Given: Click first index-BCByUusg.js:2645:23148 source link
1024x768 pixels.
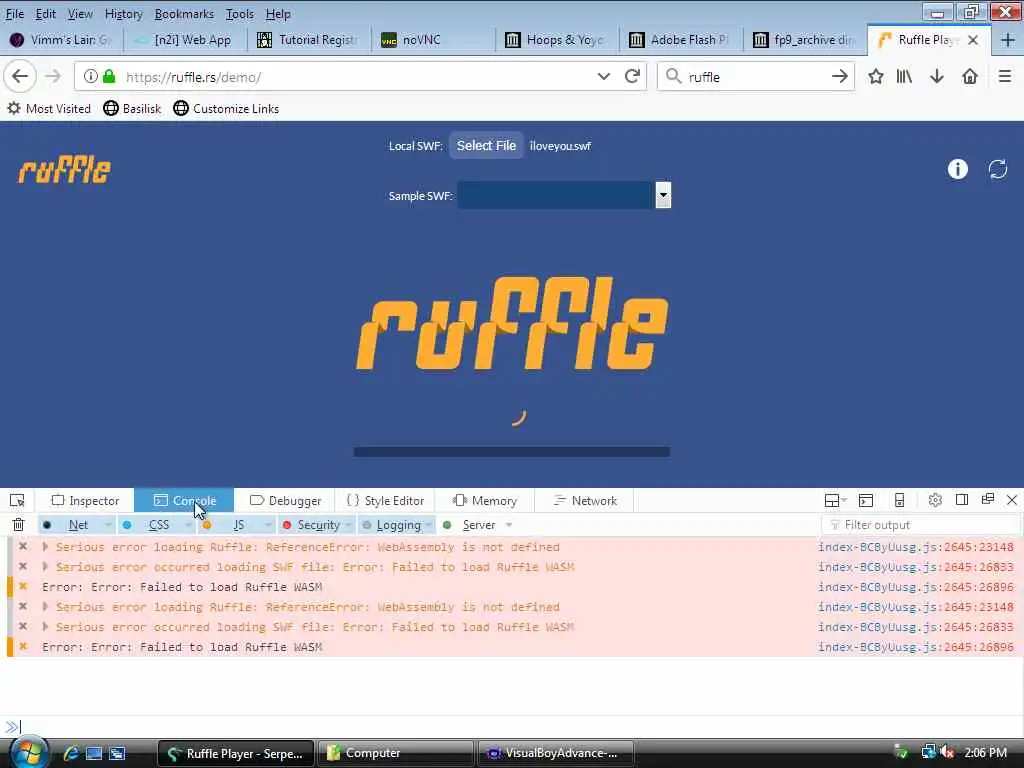Looking at the screenshot, I should 916,547.
